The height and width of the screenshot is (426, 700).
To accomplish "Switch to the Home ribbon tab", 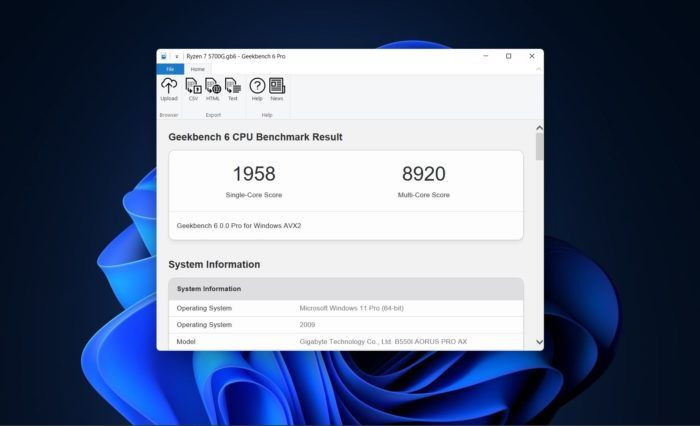I will pos(197,69).
